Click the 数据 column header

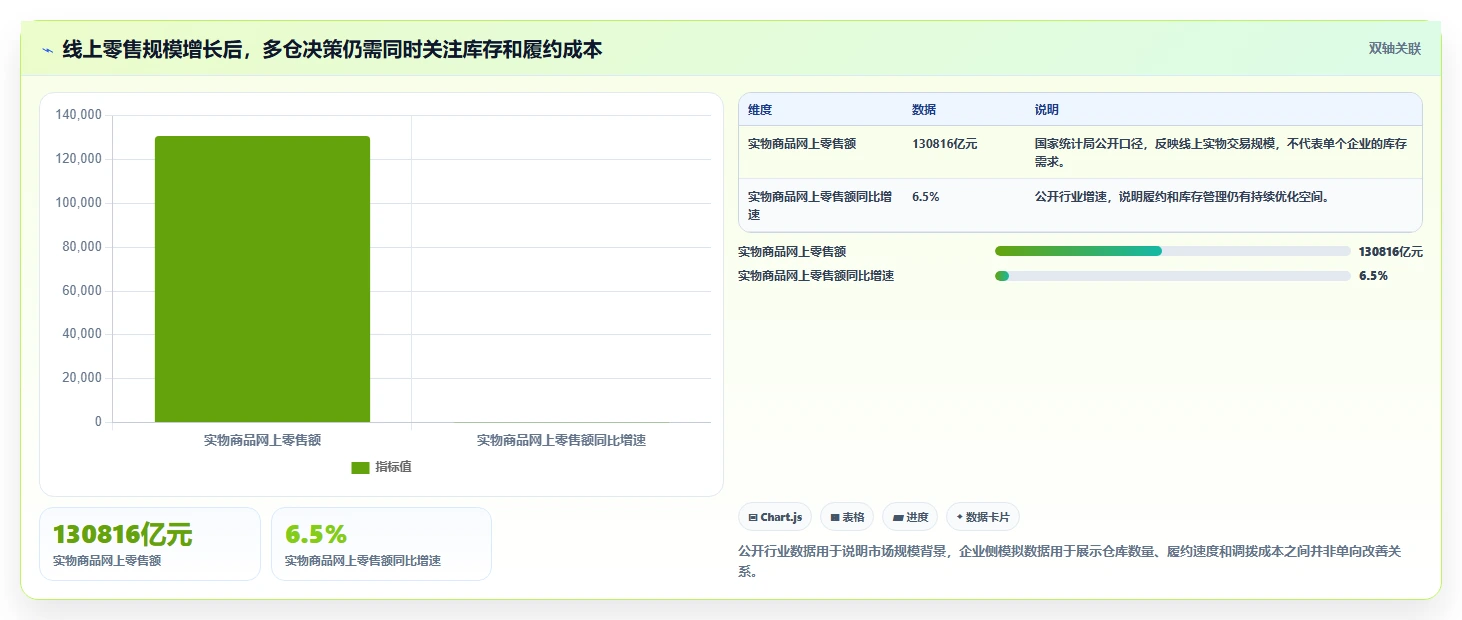click(x=924, y=110)
